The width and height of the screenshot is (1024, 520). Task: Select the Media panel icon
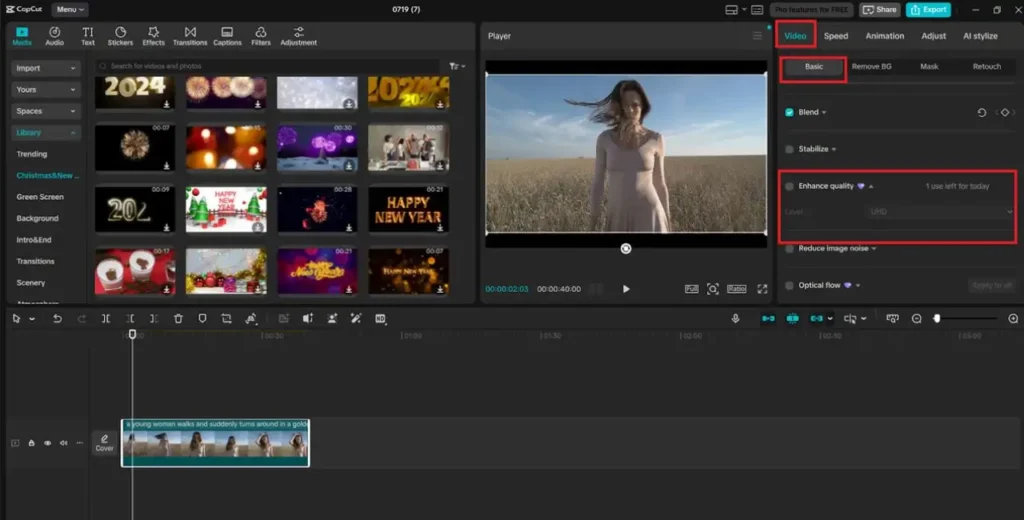(x=22, y=36)
